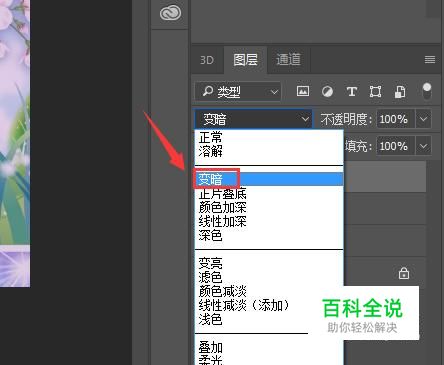Choose 颜色加深 blend mode
The width and height of the screenshot is (444, 365).
pyautogui.click(x=269, y=207)
